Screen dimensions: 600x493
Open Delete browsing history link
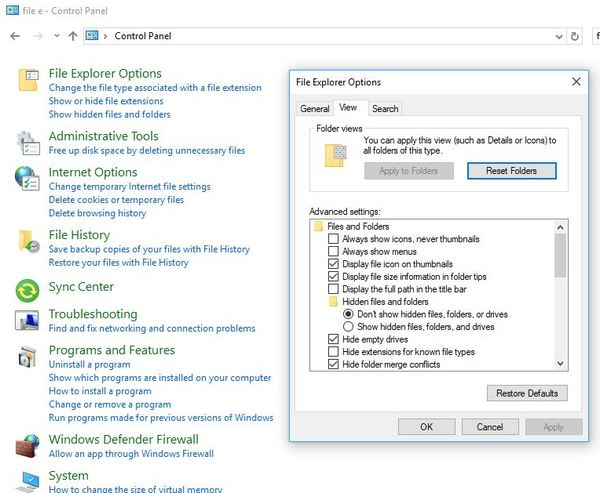97,213
